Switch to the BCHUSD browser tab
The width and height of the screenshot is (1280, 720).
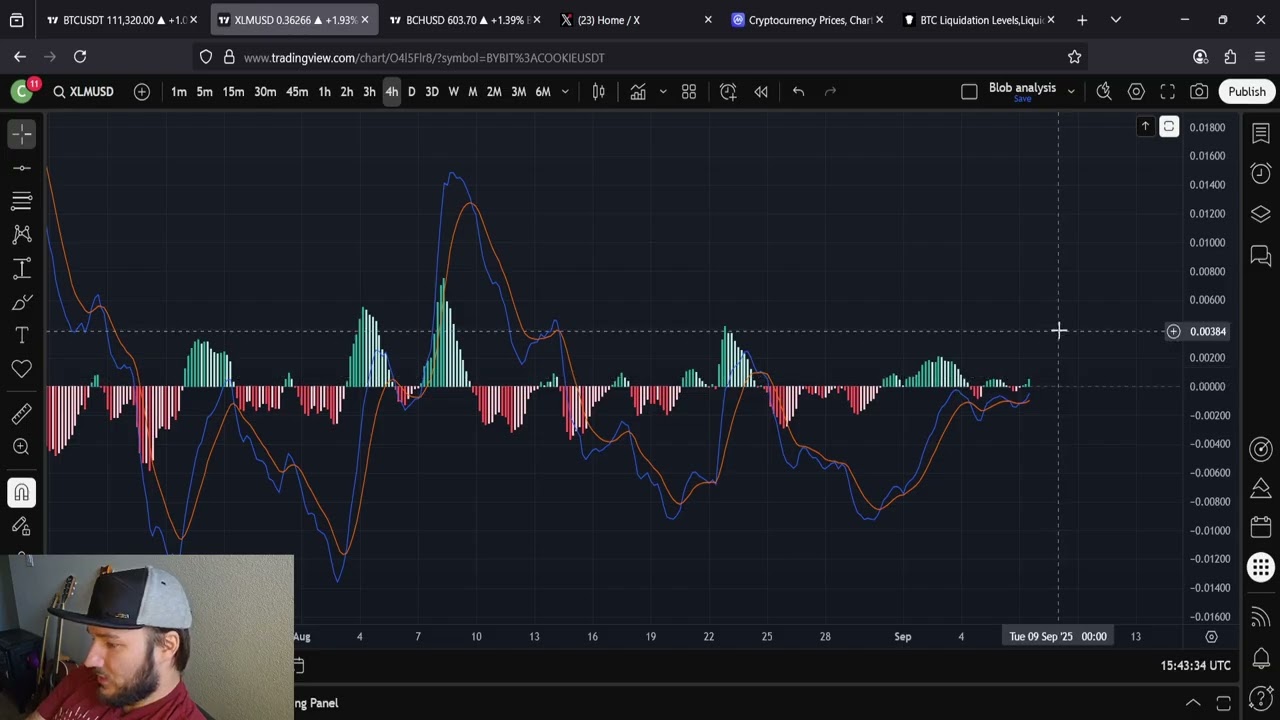coord(463,20)
